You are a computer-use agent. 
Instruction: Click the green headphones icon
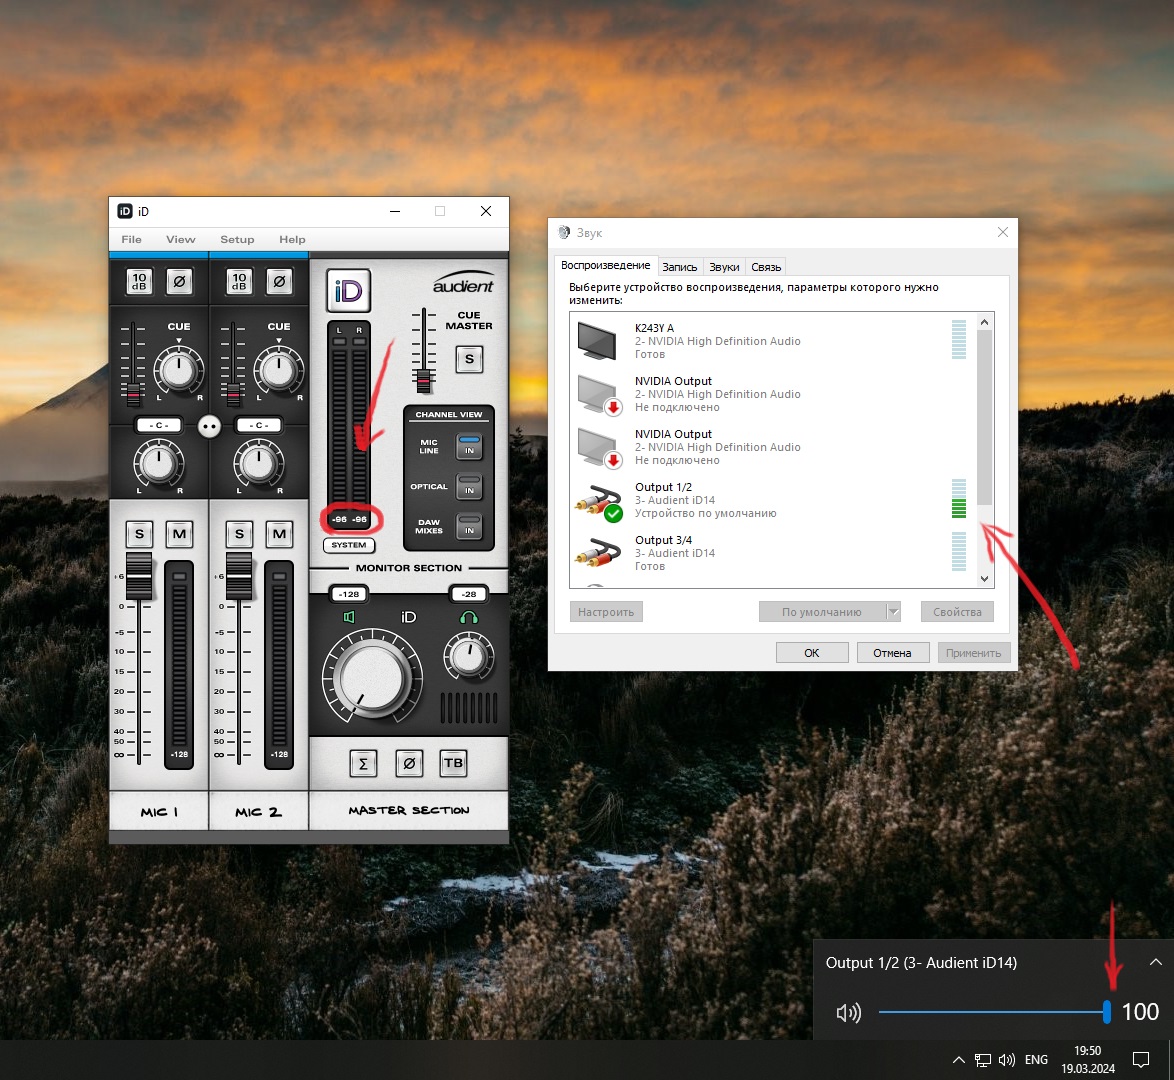pos(469,617)
